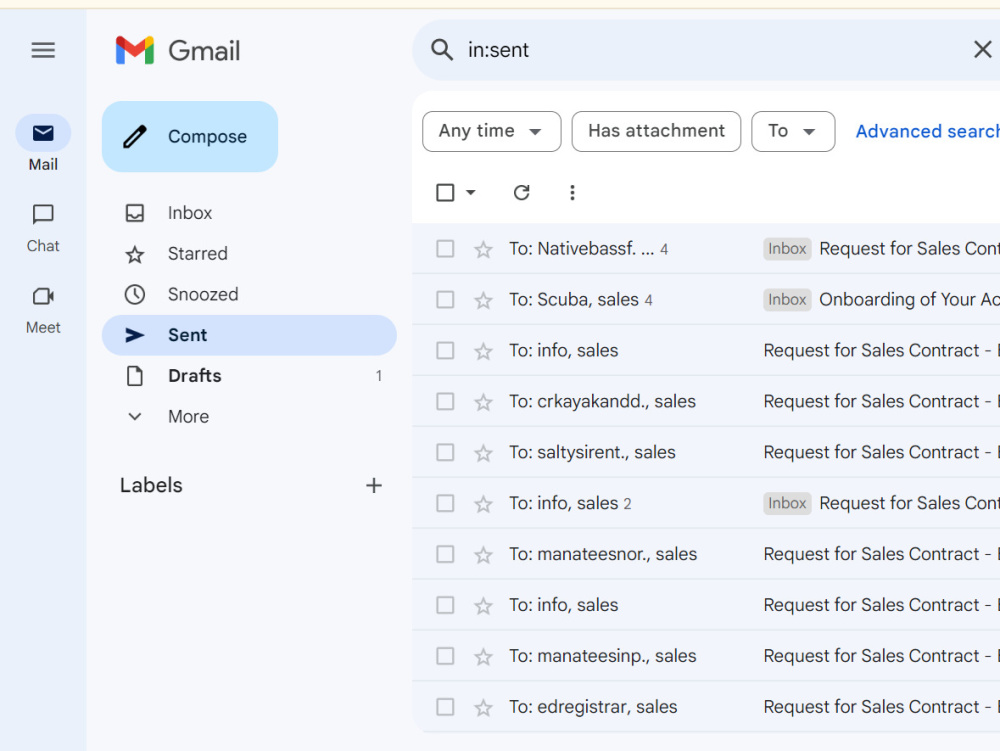Open Advanced search link
Viewport: 1000px width, 751px height.
(927, 131)
